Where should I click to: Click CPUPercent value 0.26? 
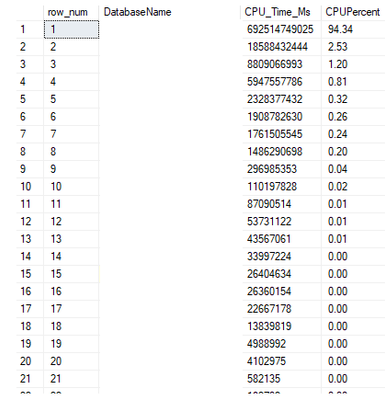coord(337,116)
